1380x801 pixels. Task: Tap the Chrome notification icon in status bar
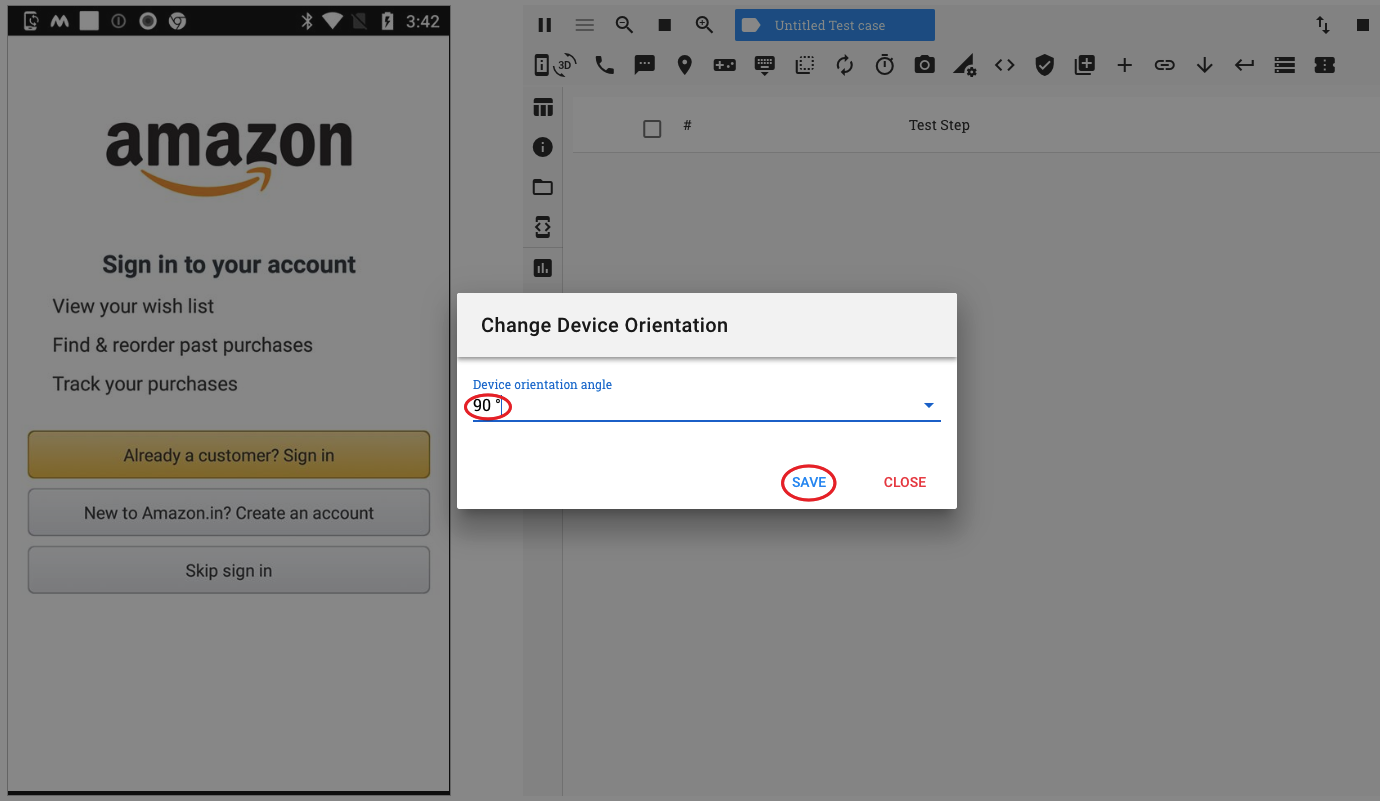tap(177, 21)
